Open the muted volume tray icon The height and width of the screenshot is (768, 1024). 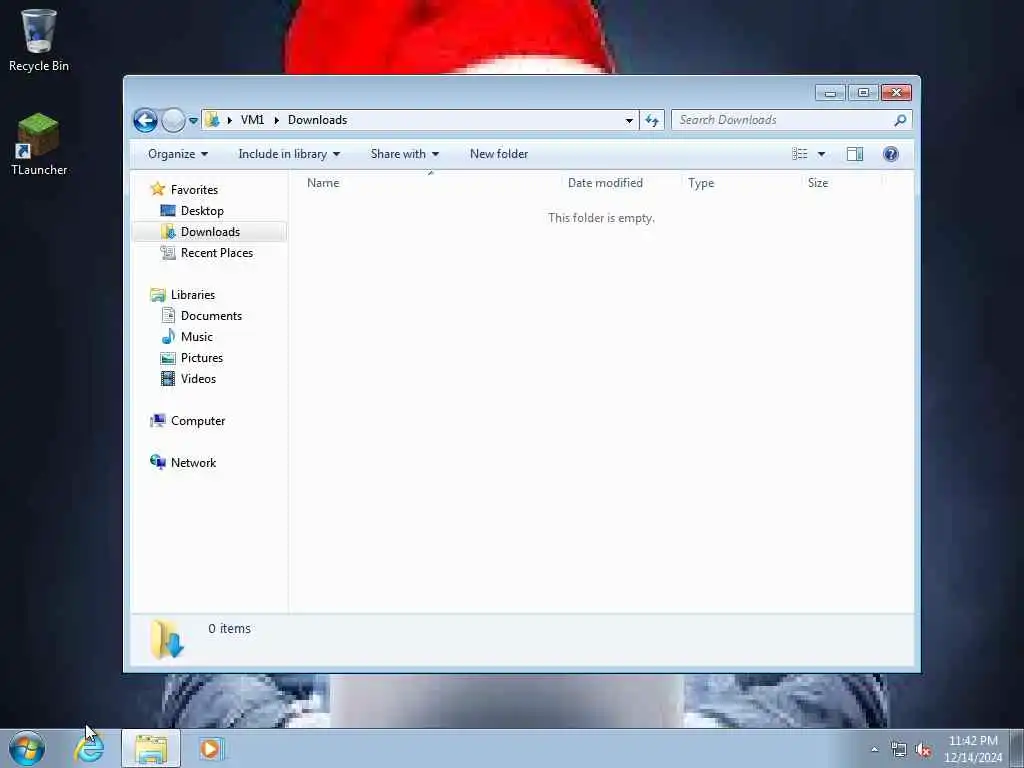923,750
